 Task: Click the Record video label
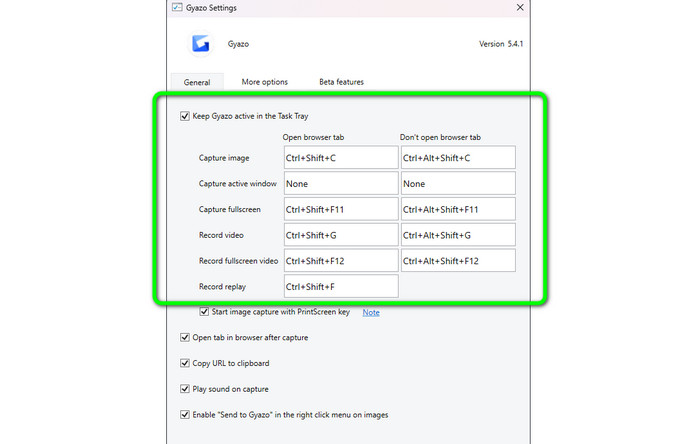[221, 235]
